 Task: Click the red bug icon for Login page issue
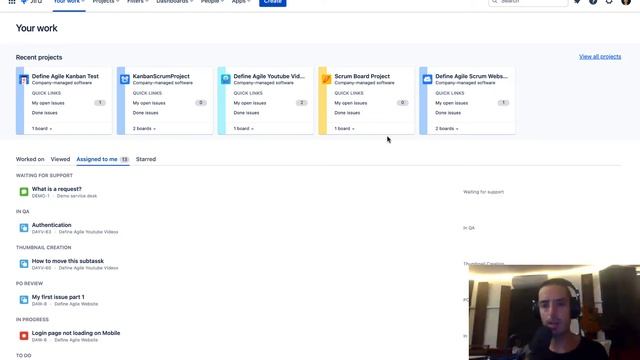point(24,336)
